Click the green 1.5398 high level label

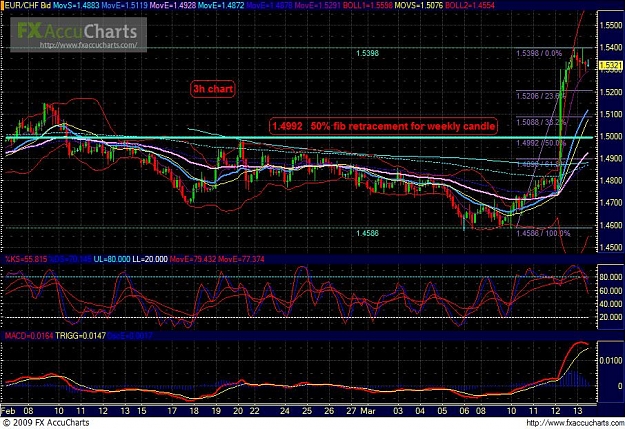tap(367, 53)
